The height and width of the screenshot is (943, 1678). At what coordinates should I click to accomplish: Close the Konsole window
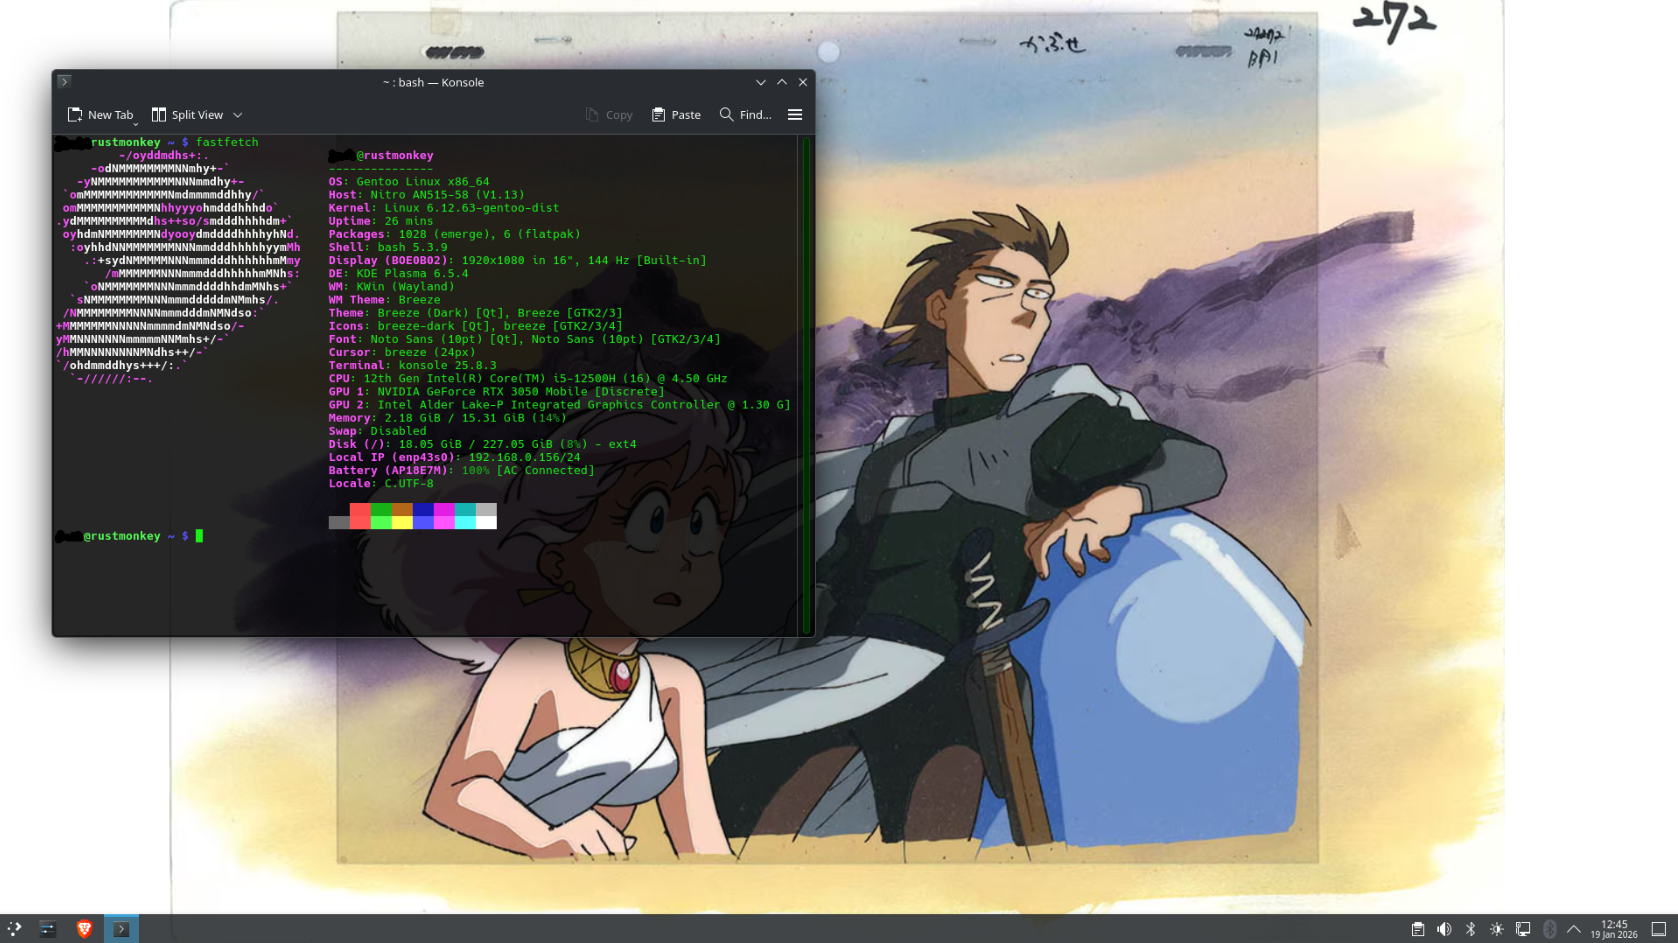[803, 82]
